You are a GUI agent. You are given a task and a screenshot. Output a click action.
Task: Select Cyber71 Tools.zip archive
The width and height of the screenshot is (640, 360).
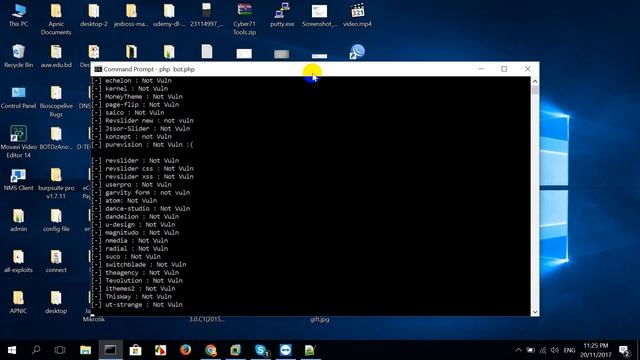(244, 19)
